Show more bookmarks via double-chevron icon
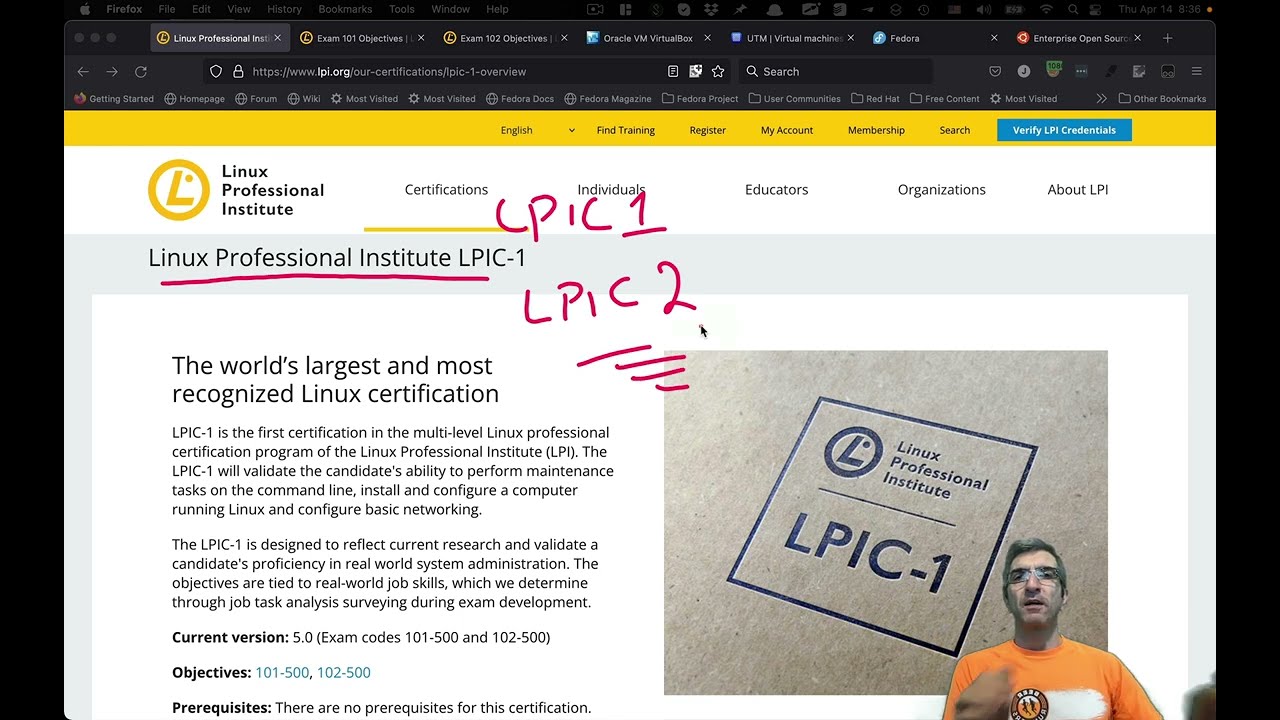1280x720 pixels. pos(1101,99)
